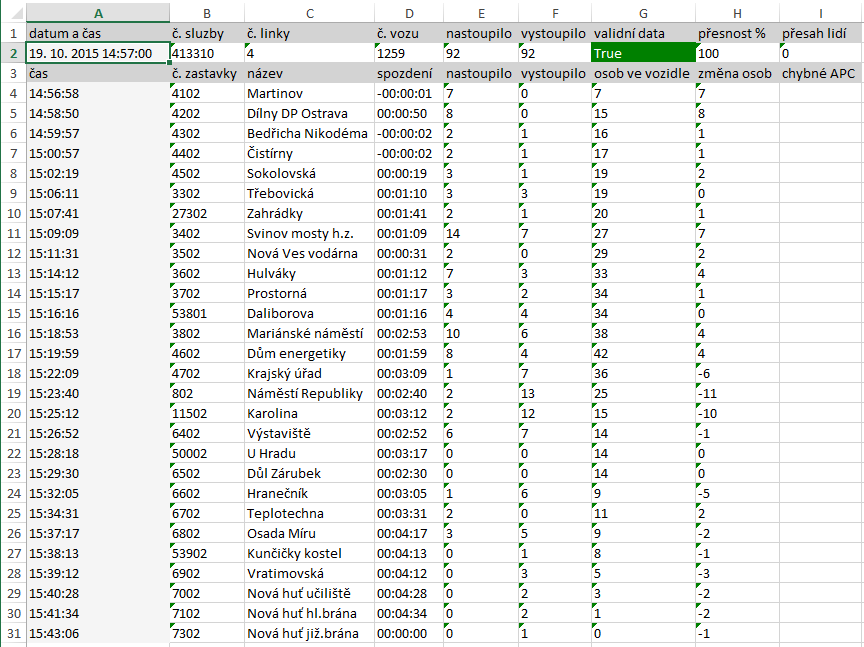The width and height of the screenshot is (864, 647).
Task: Click stop name Vratimovská
Action: pos(310,573)
